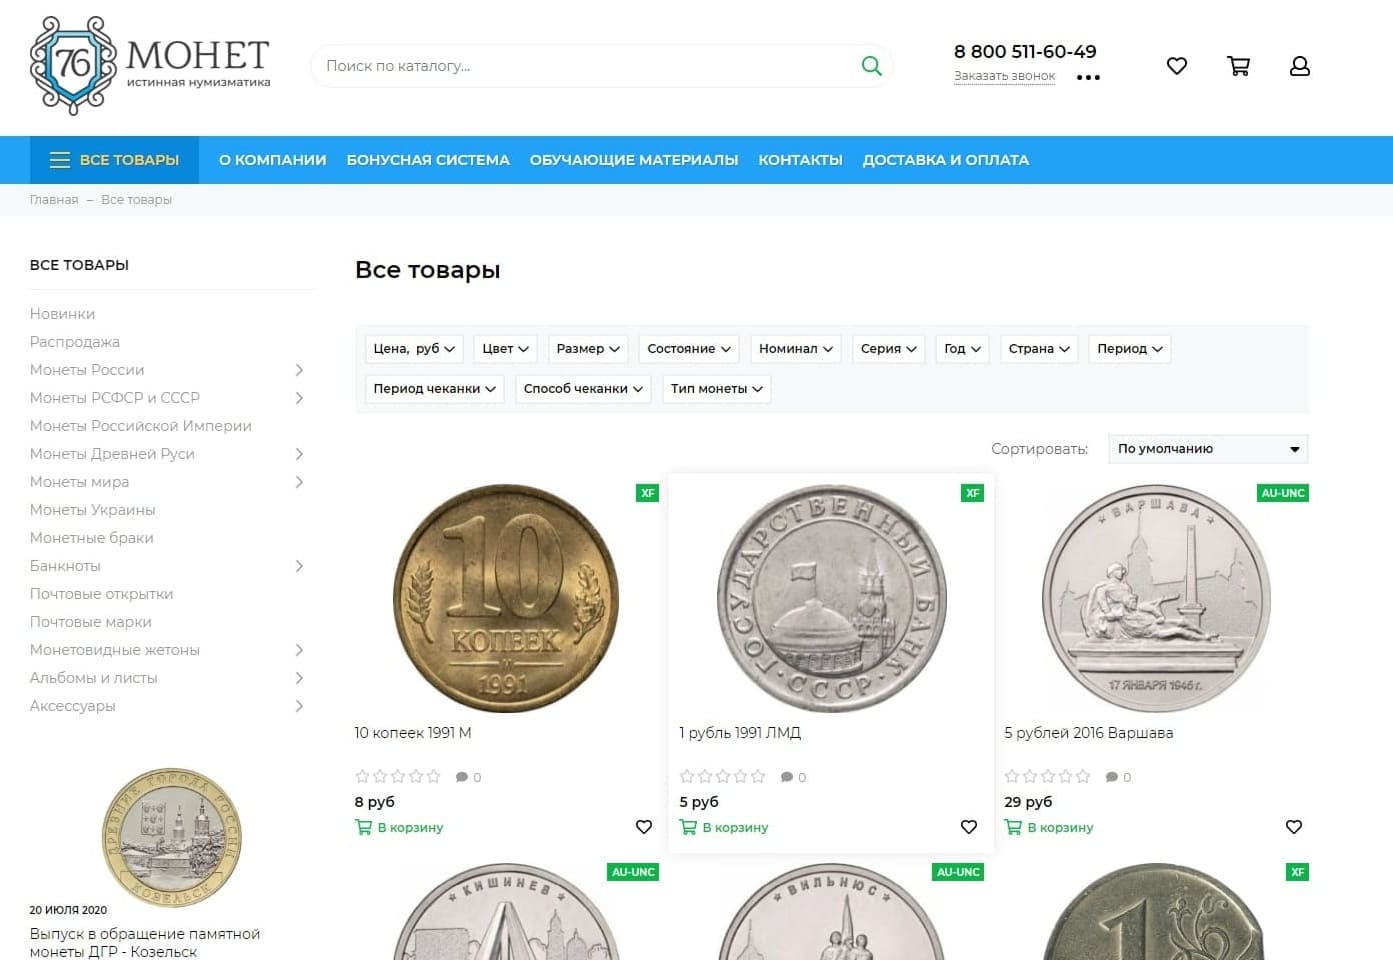The width and height of the screenshot is (1393, 960).
Task: Open the ВСЕ ТОВАРЫ menu
Action: tap(114, 160)
